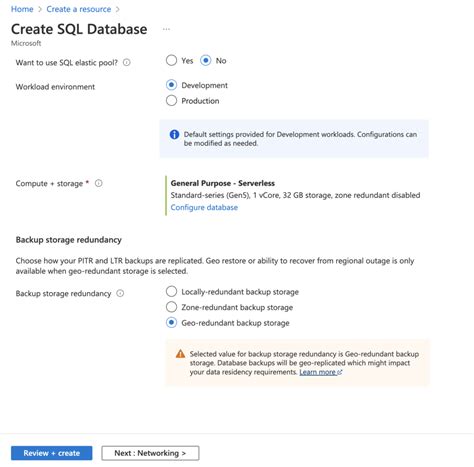
Task: Click the info icon beside SQL elastic pool
Action: coord(127,62)
